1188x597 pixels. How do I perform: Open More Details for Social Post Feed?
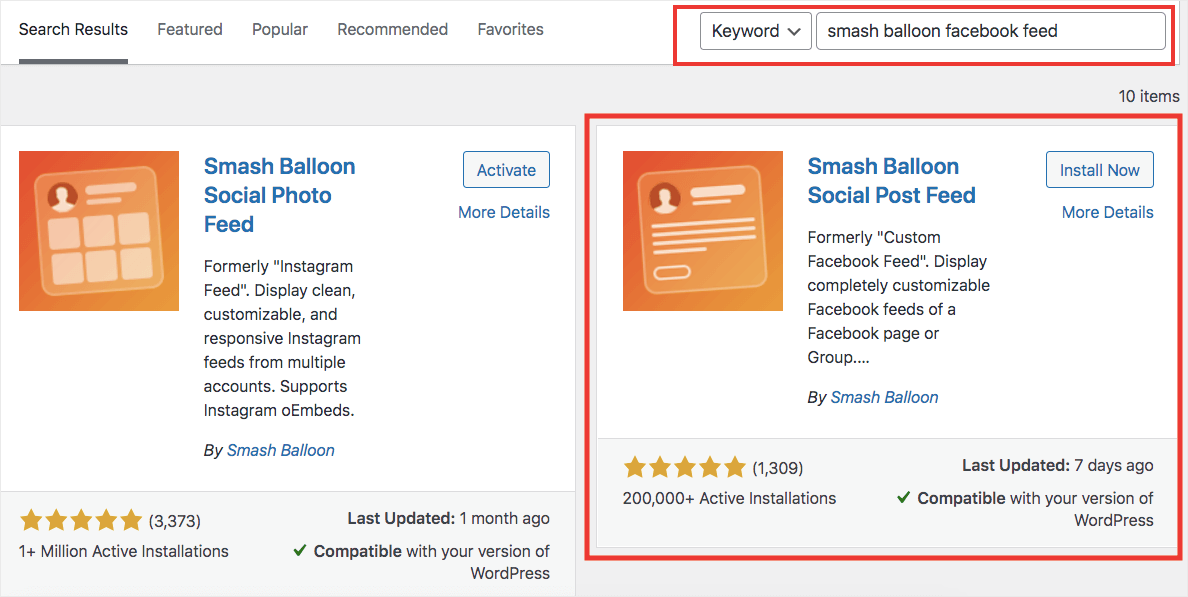click(x=1107, y=212)
